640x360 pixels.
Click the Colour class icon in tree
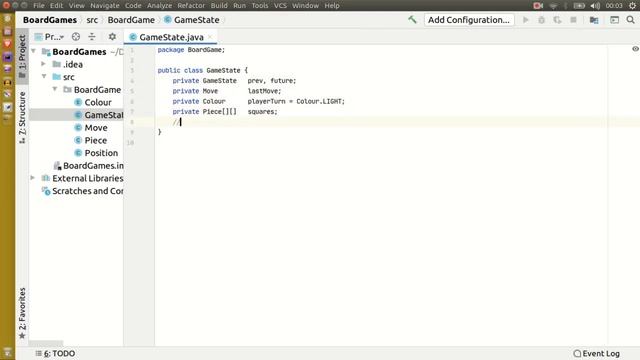[x=78, y=102]
